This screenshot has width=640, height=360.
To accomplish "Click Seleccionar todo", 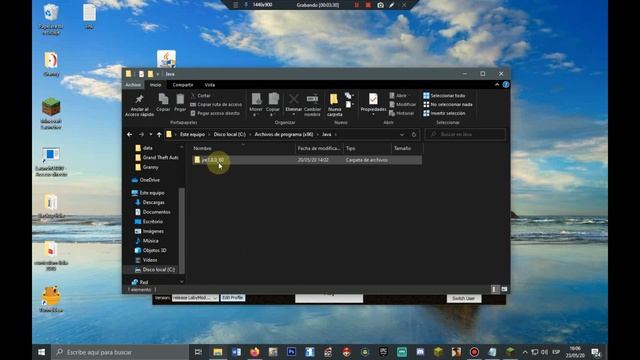I will click(444, 96).
